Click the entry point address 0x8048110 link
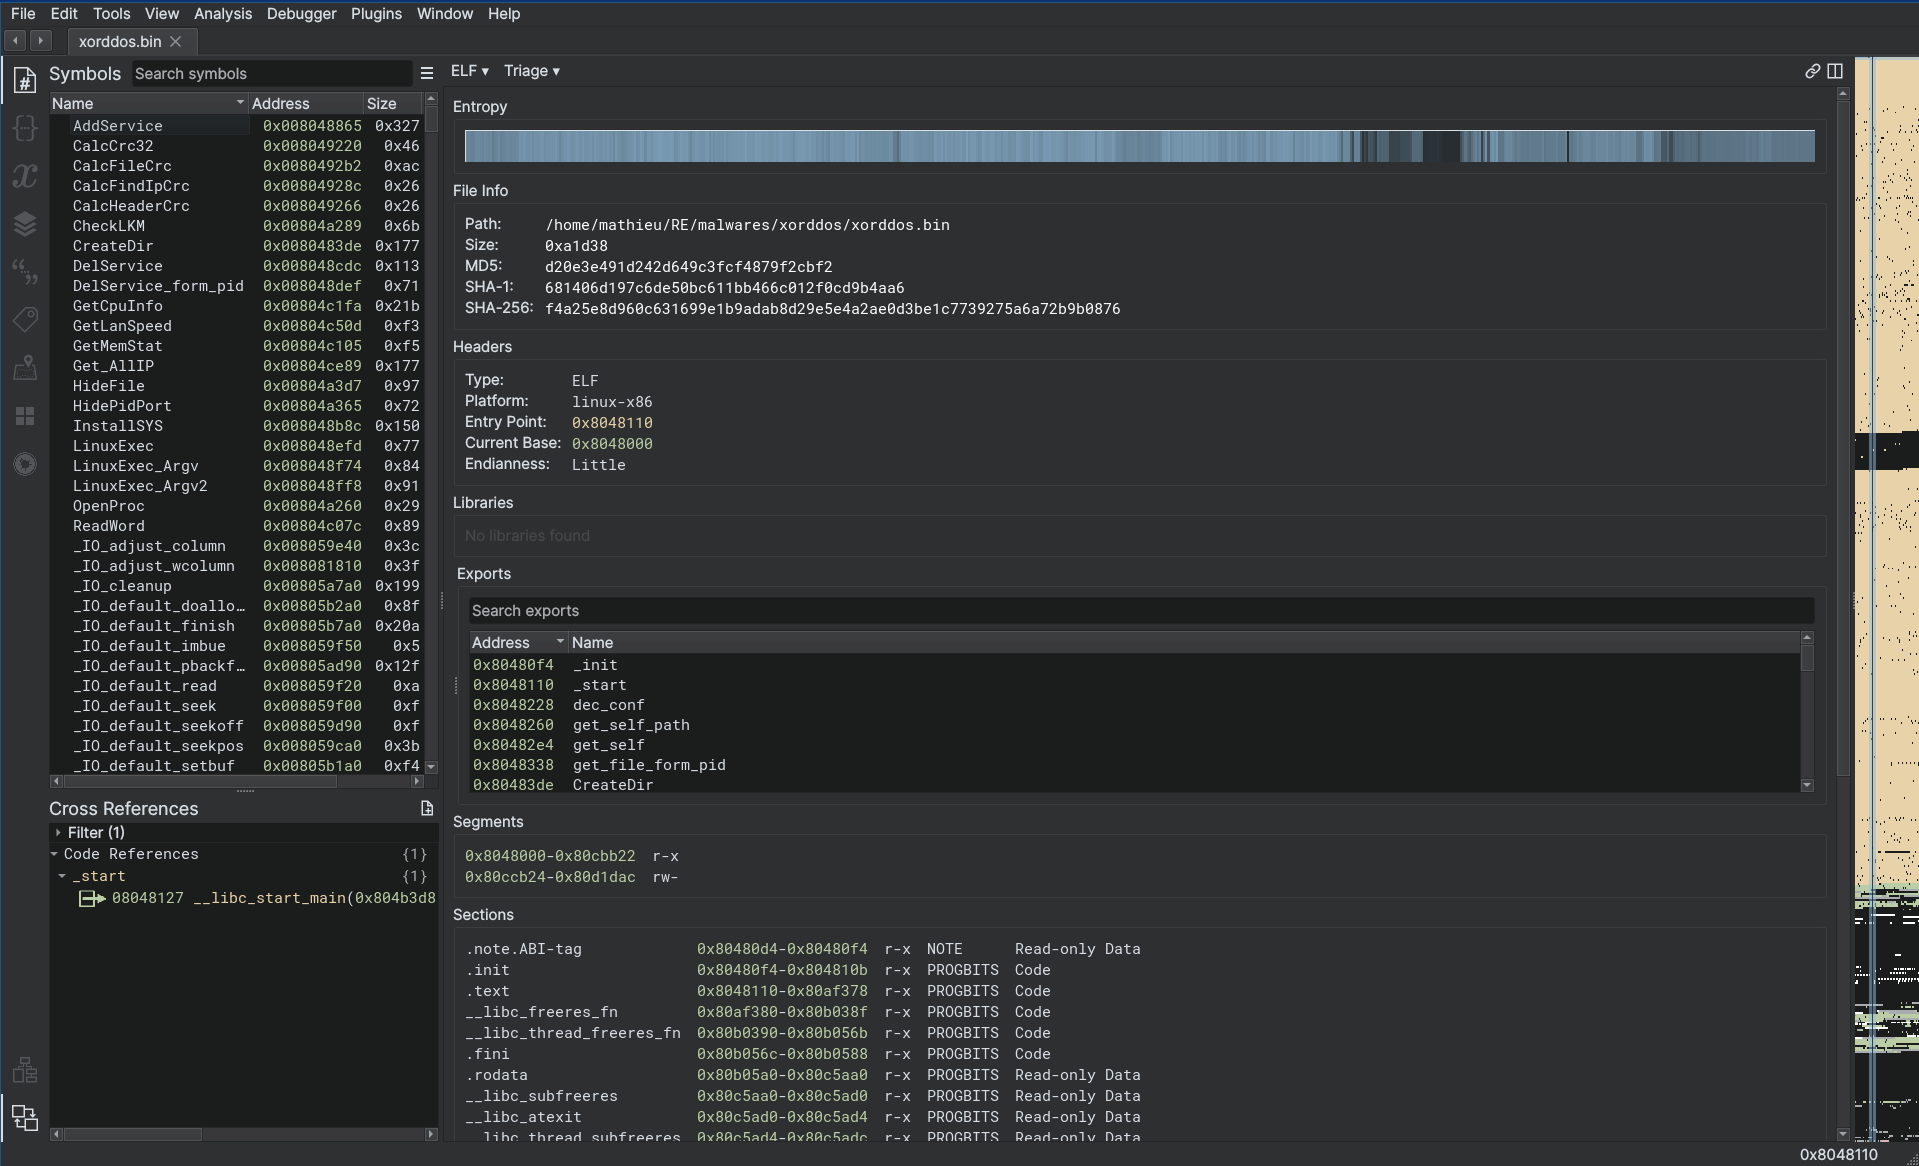The width and height of the screenshot is (1919, 1166). pyautogui.click(x=611, y=423)
